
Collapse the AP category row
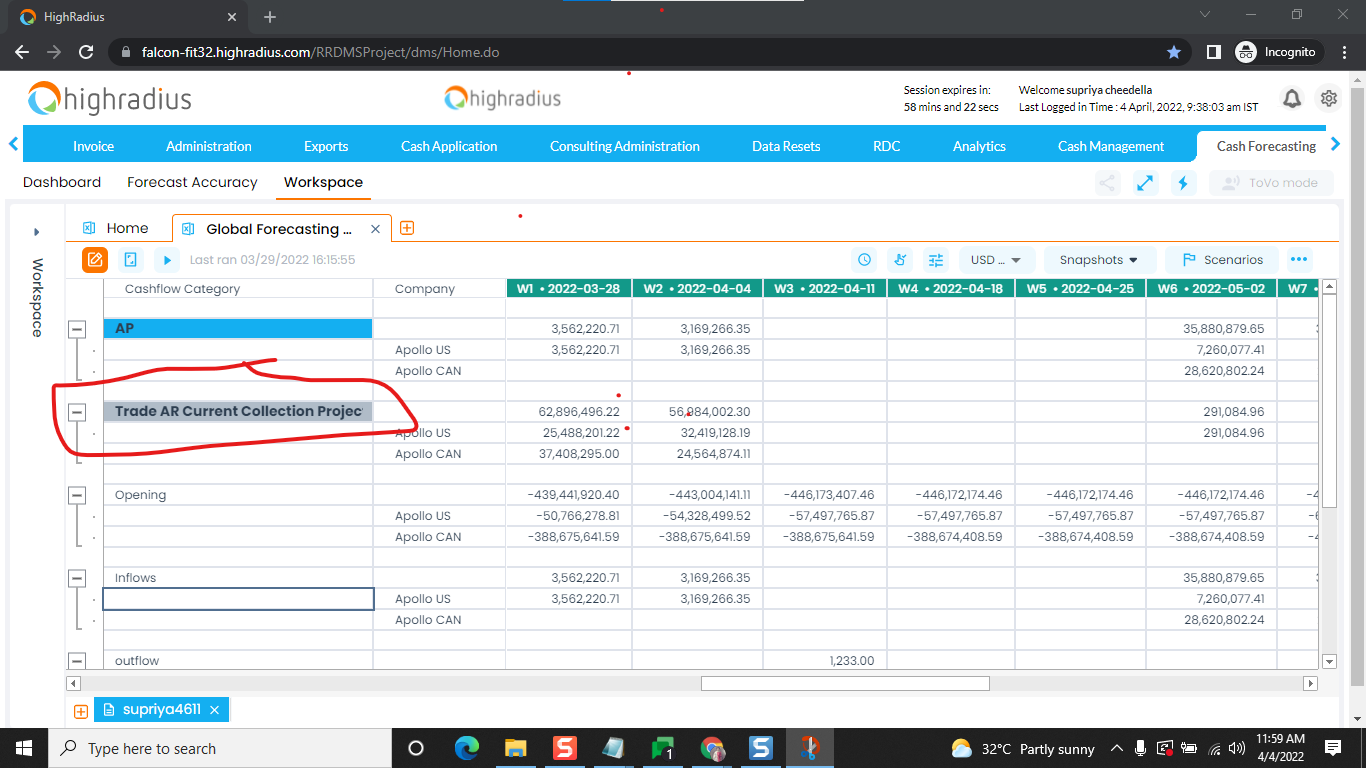pyautogui.click(x=77, y=329)
